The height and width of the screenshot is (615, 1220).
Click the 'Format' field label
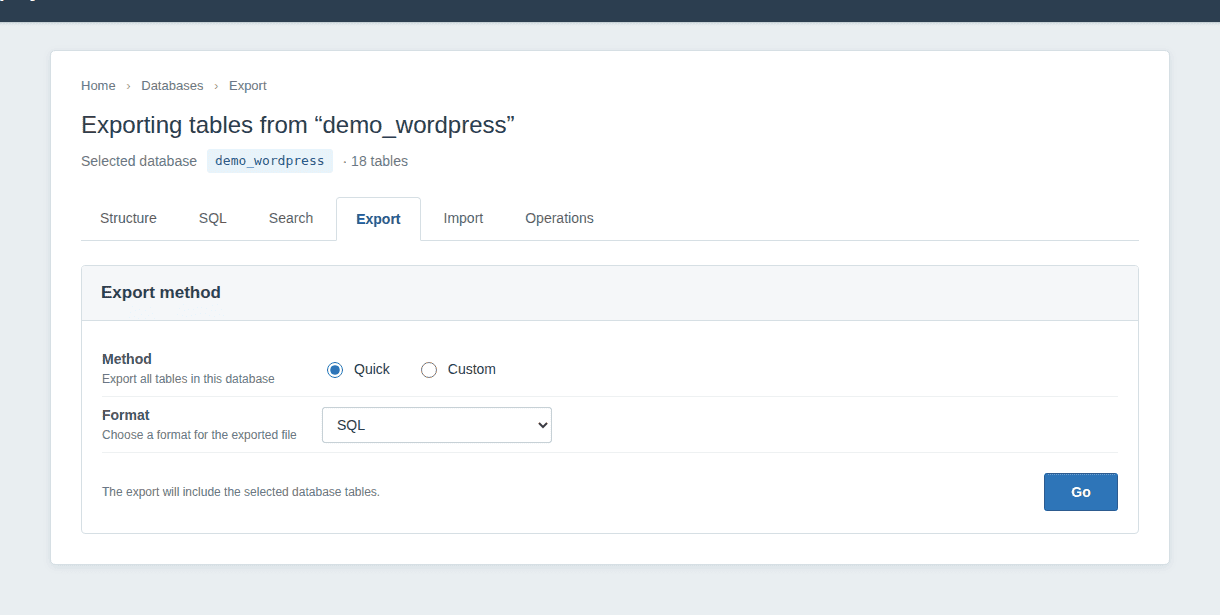click(126, 415)
